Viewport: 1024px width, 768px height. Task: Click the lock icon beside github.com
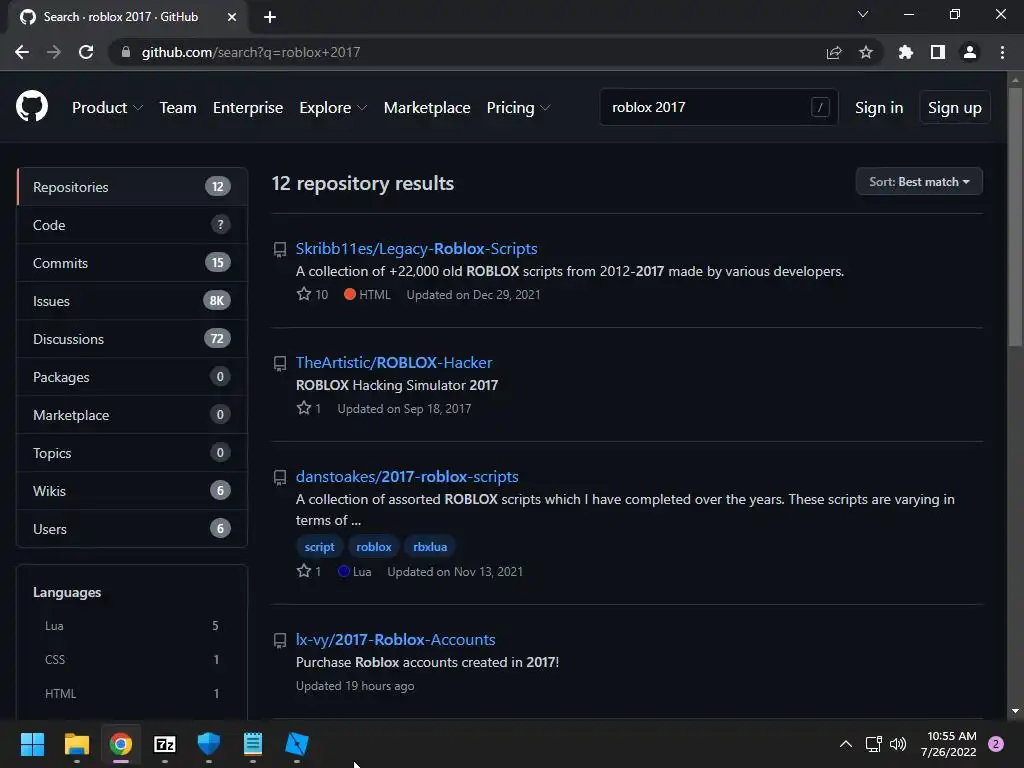tap(125, 52)
